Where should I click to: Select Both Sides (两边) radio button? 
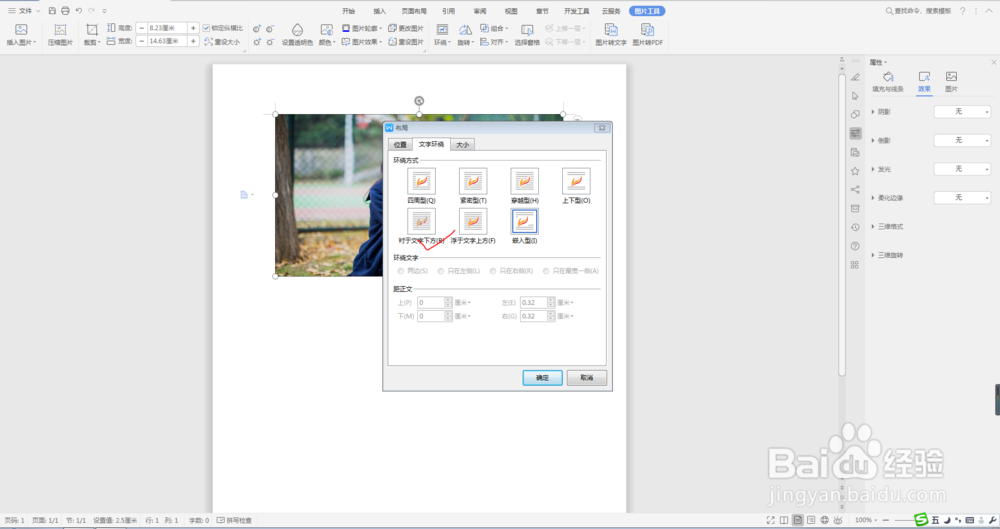click(x=401, y=271)
